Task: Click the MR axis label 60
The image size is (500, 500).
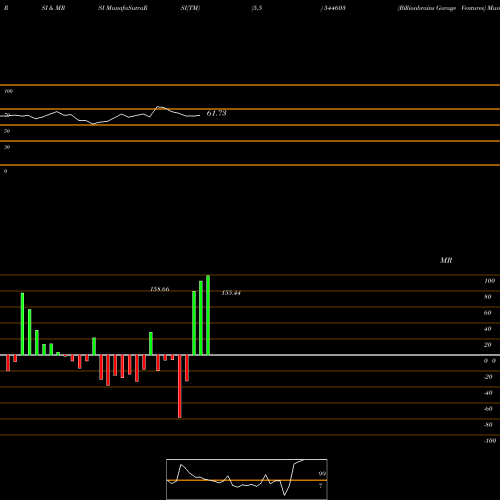Action: (x=488, y=313)
